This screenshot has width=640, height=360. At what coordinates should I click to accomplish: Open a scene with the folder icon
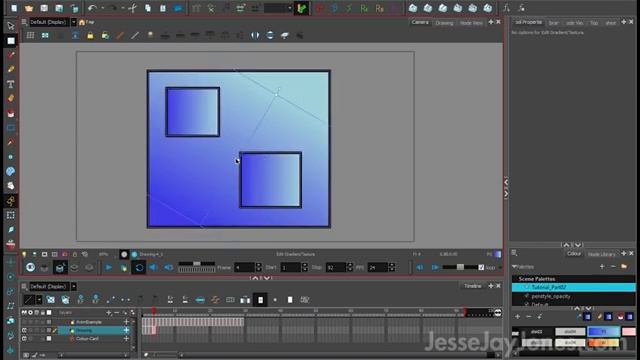click(29, 8)
